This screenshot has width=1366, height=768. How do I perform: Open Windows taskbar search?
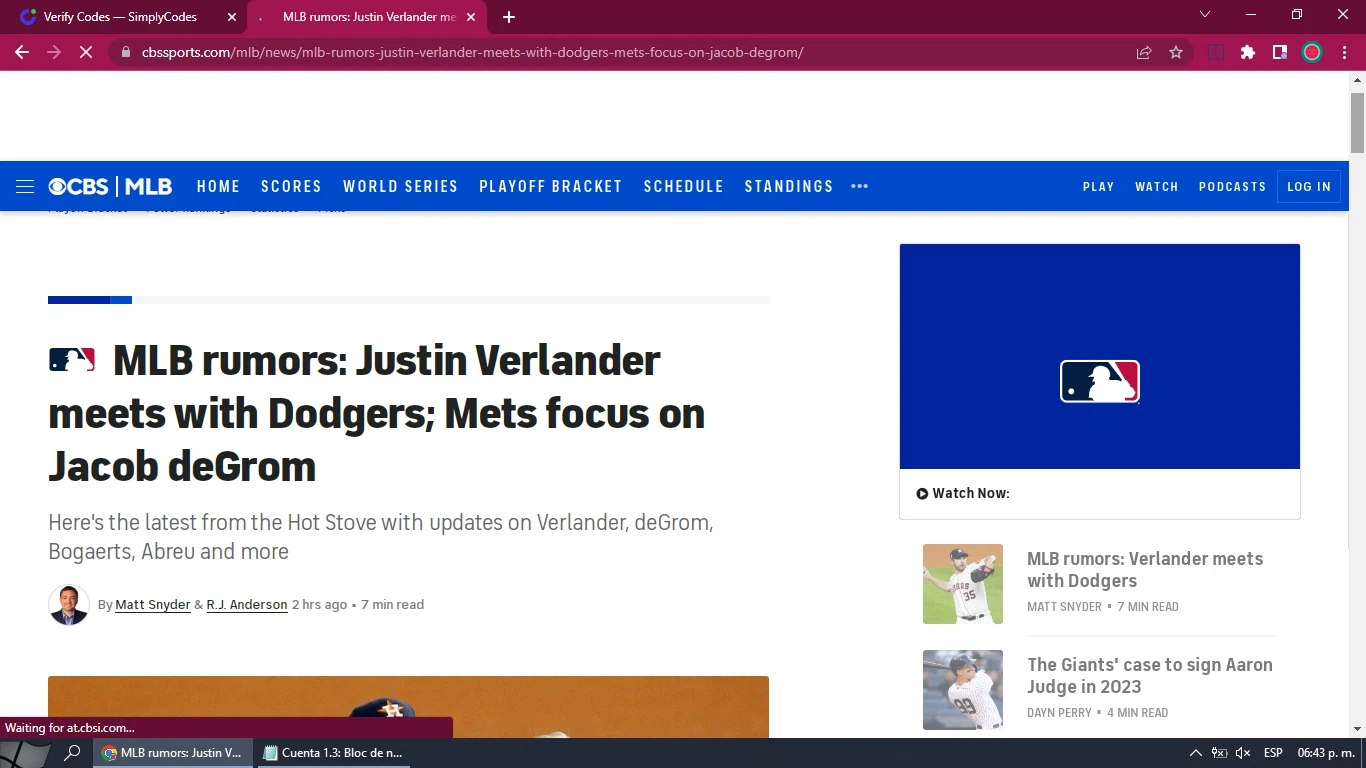[x=72, y=753]
